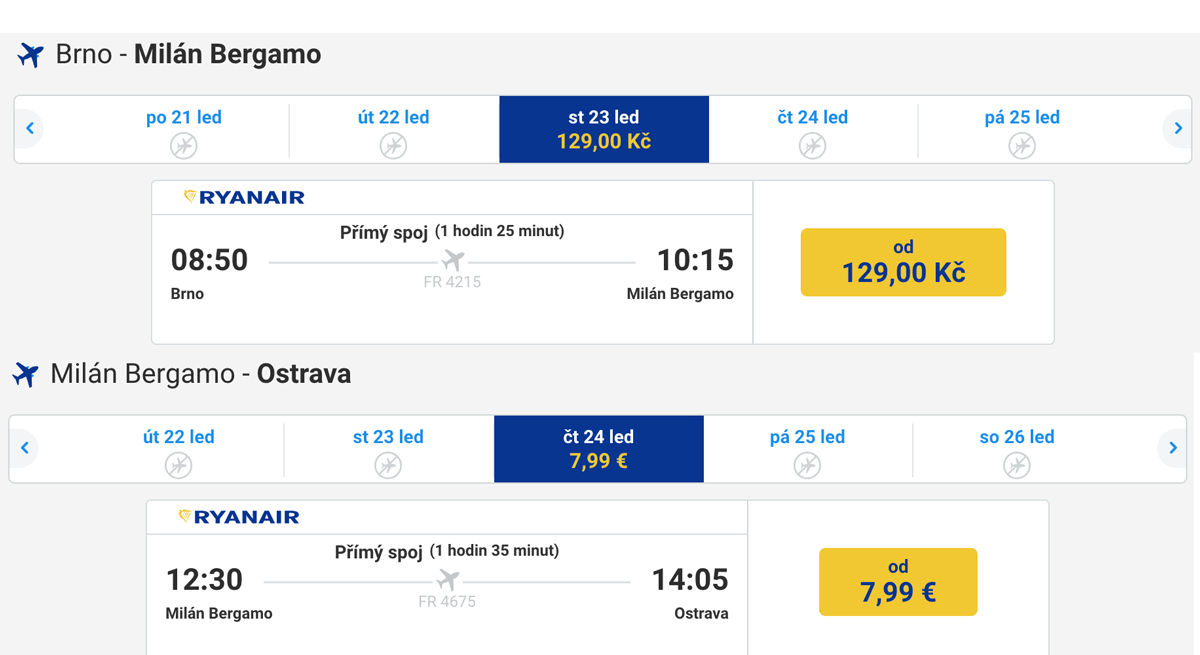
Task: Click Ryanair logo on Brno flight card
Action: [245, 198]
